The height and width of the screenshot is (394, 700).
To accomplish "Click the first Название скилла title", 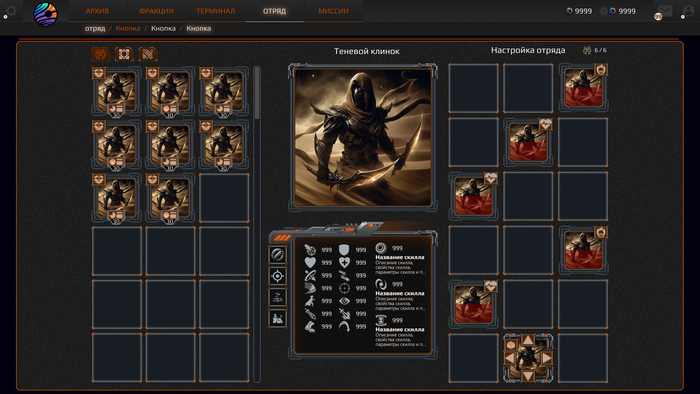I will click(x=400, y=257).
